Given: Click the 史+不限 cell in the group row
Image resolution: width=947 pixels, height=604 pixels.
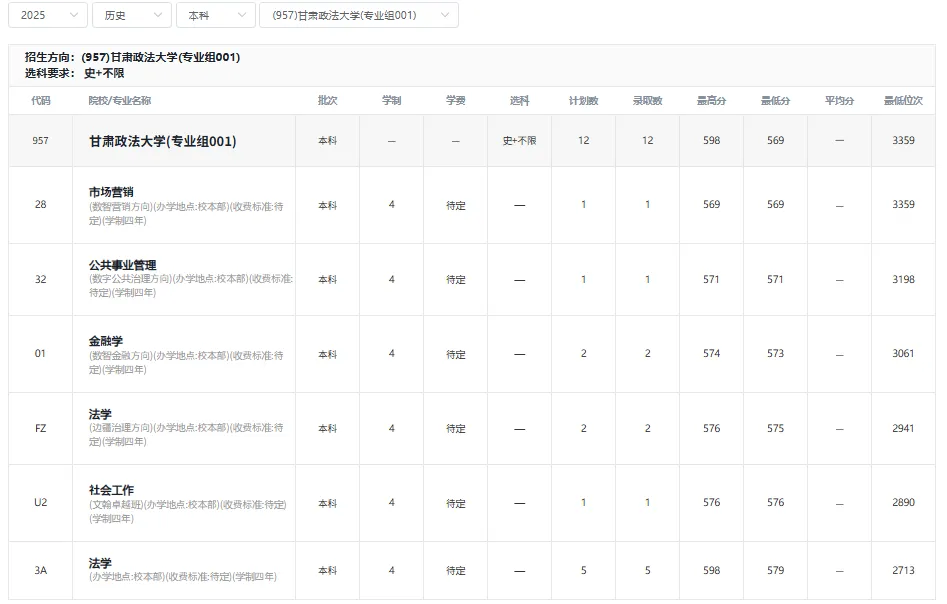Looking at the screenshot, I should pyautogui.click(x=519, y=141).
